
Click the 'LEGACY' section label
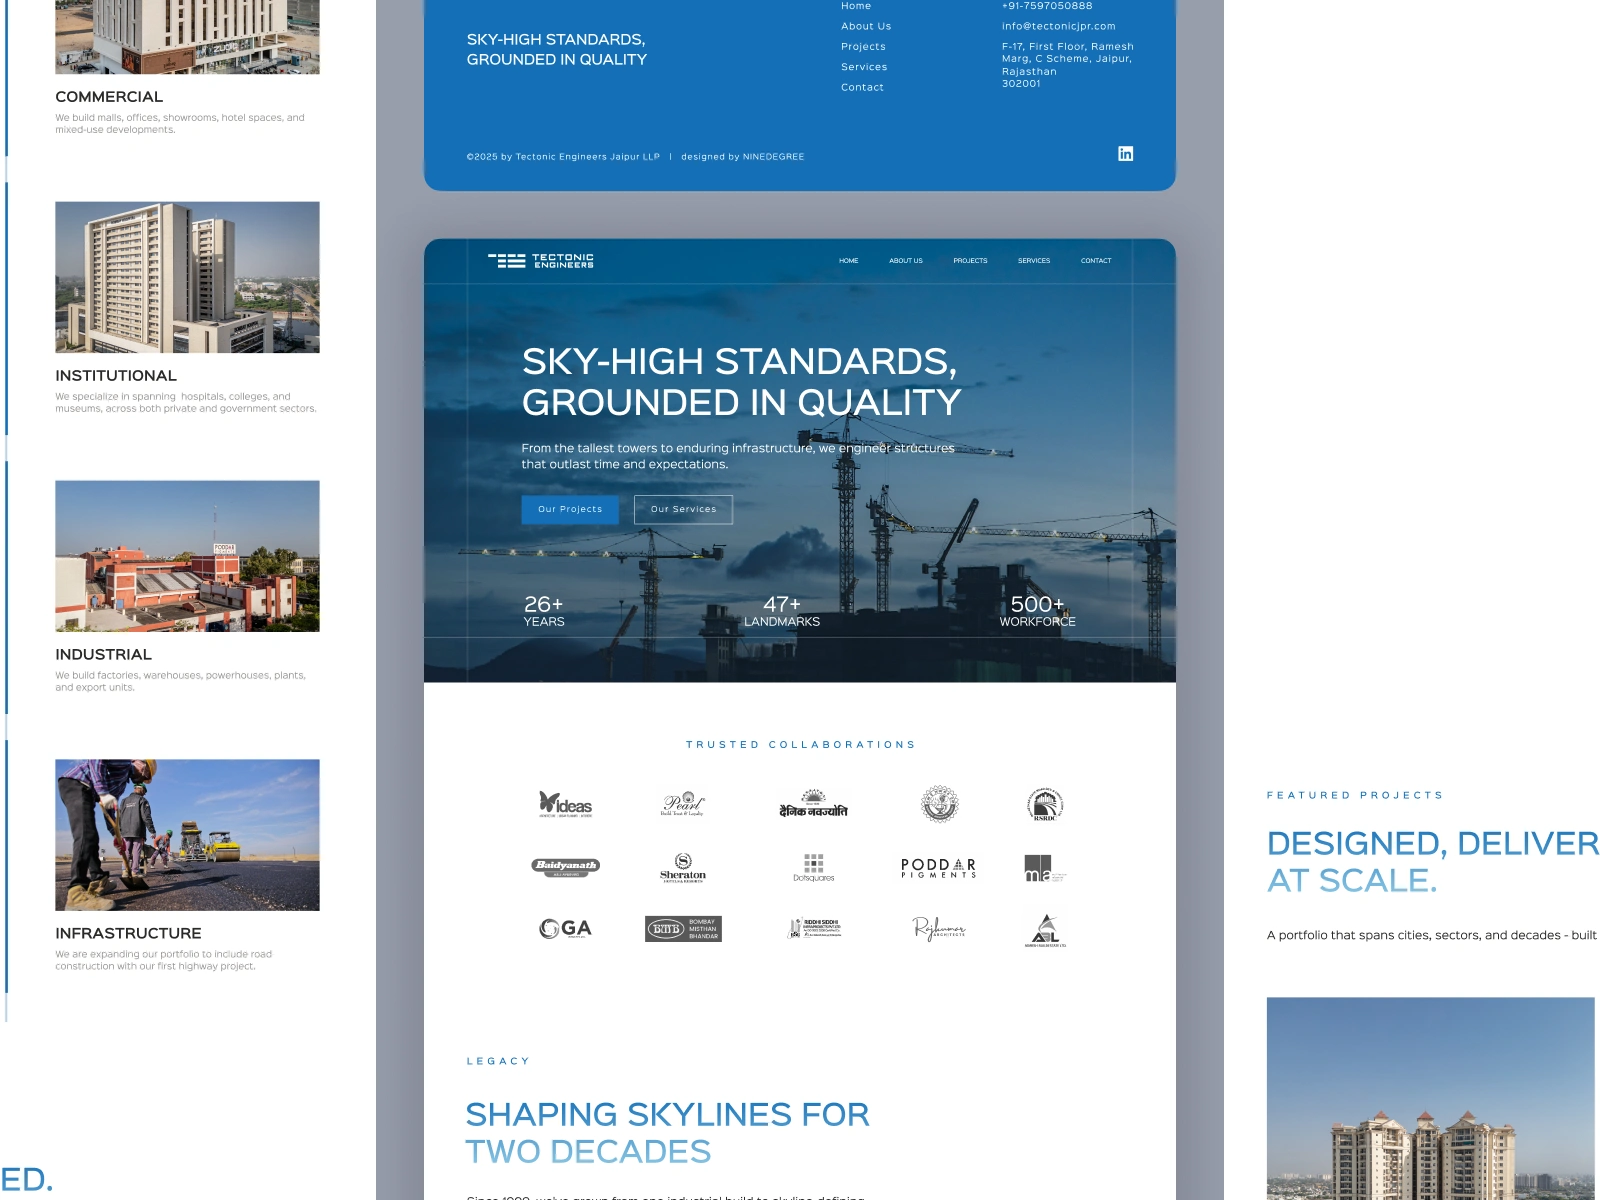498,1061
